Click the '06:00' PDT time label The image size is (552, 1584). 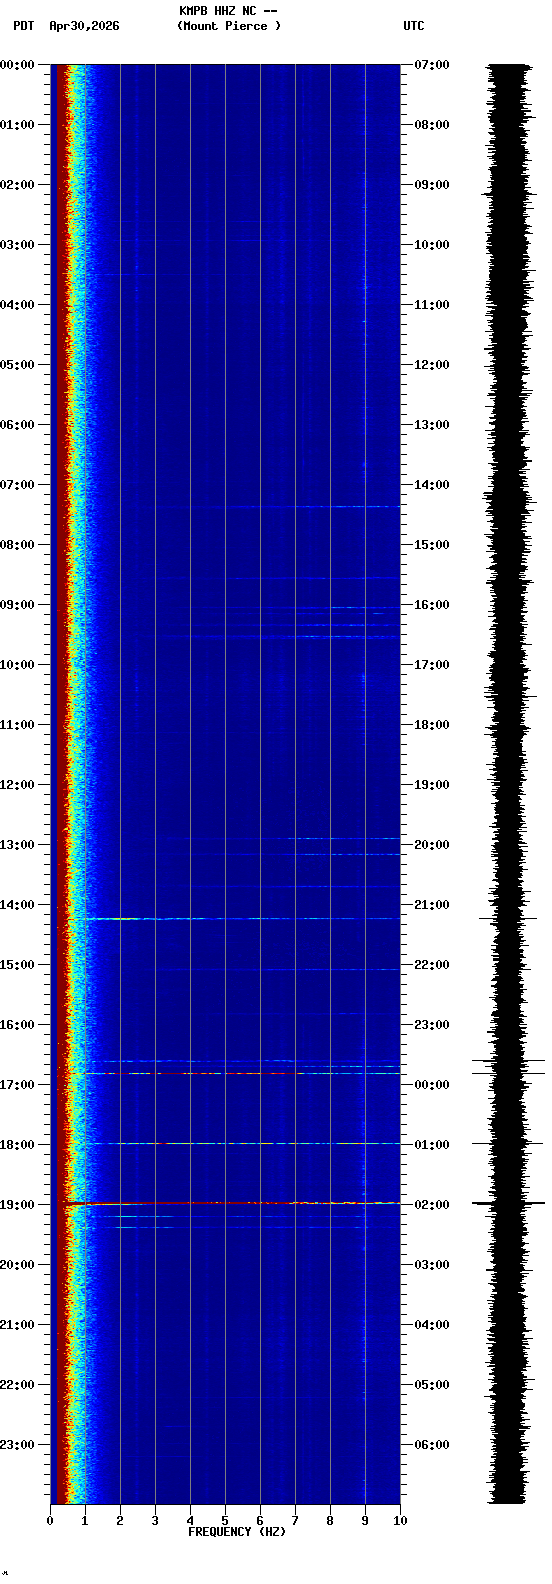17,425
